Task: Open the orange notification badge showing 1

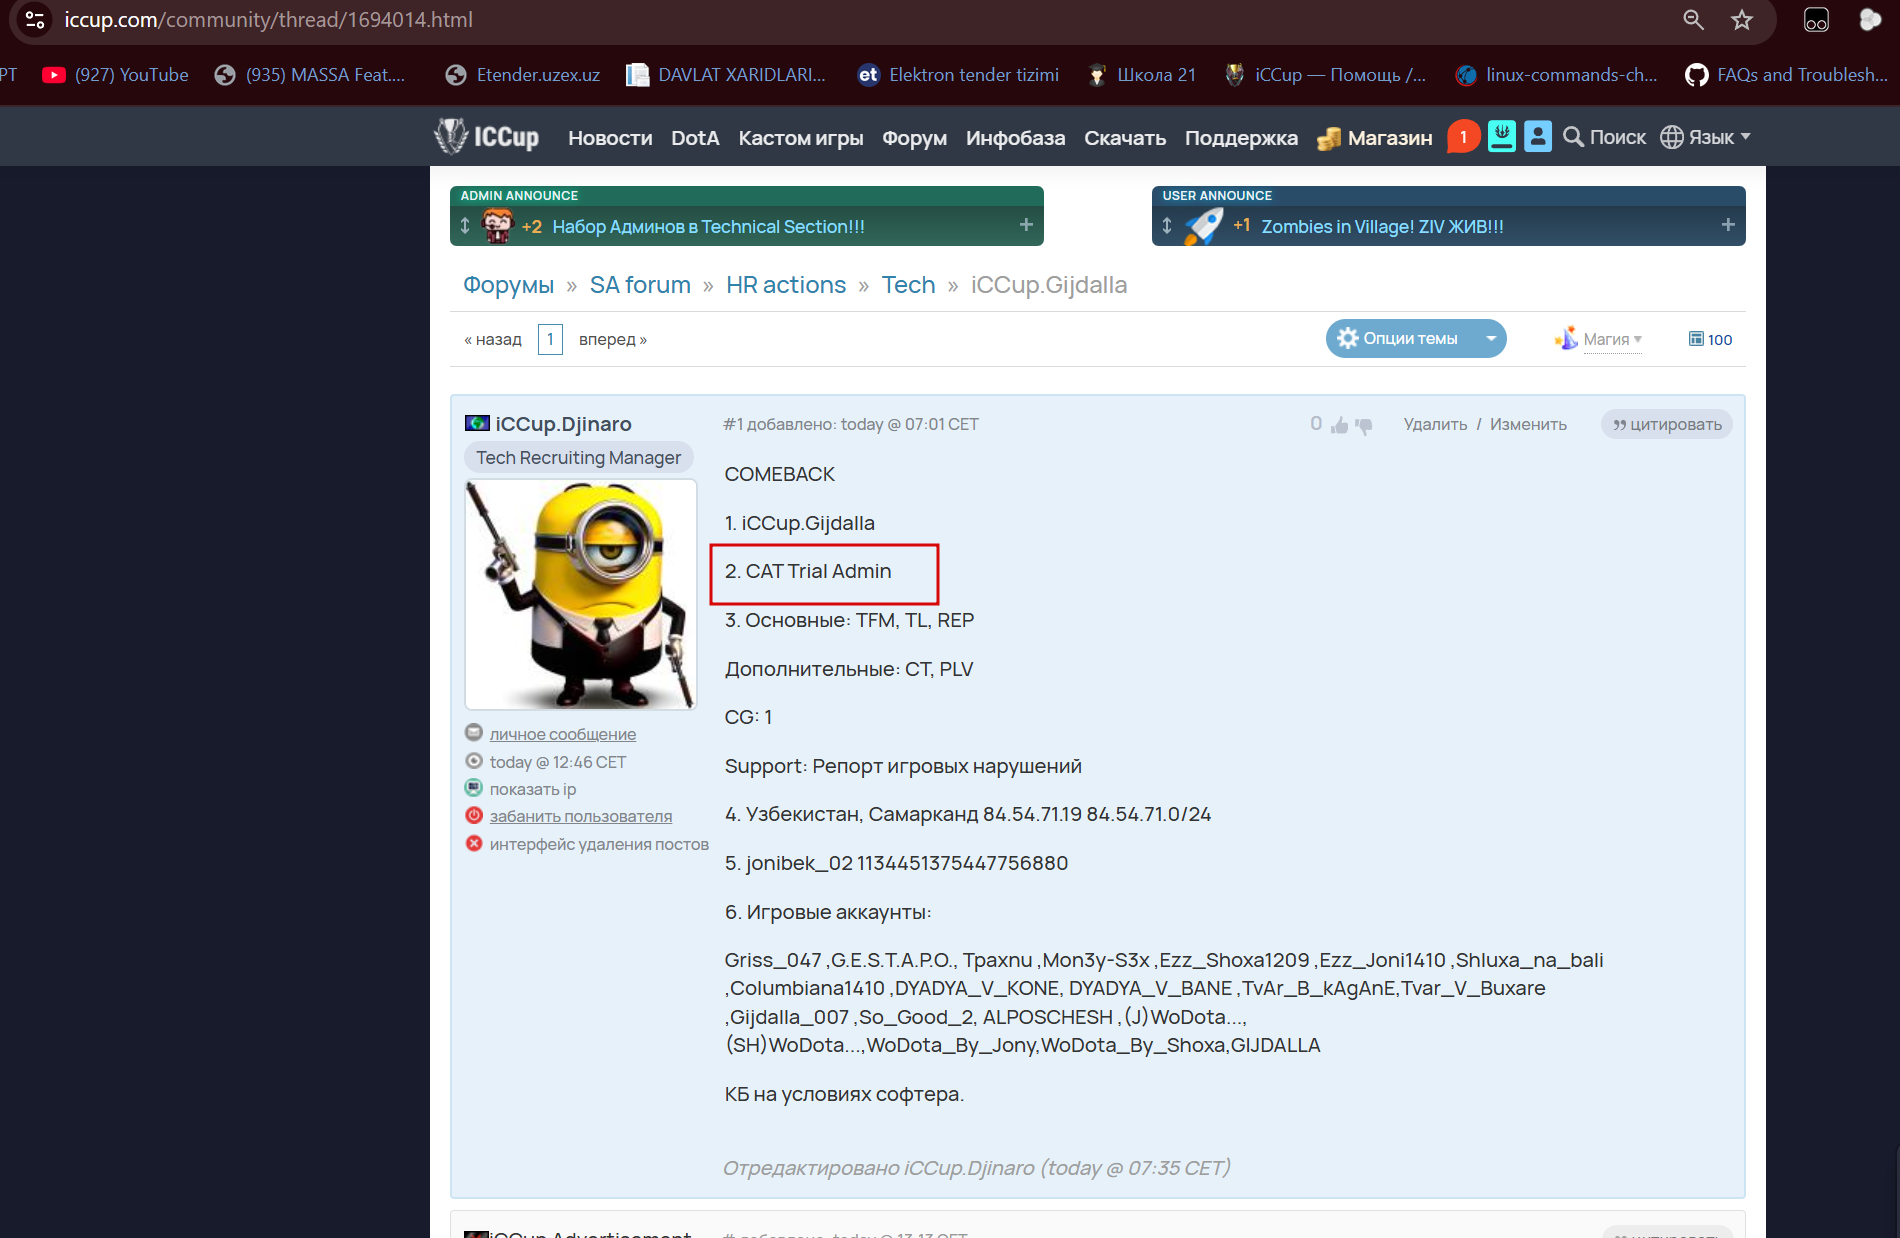Action: coord(1463,137)
